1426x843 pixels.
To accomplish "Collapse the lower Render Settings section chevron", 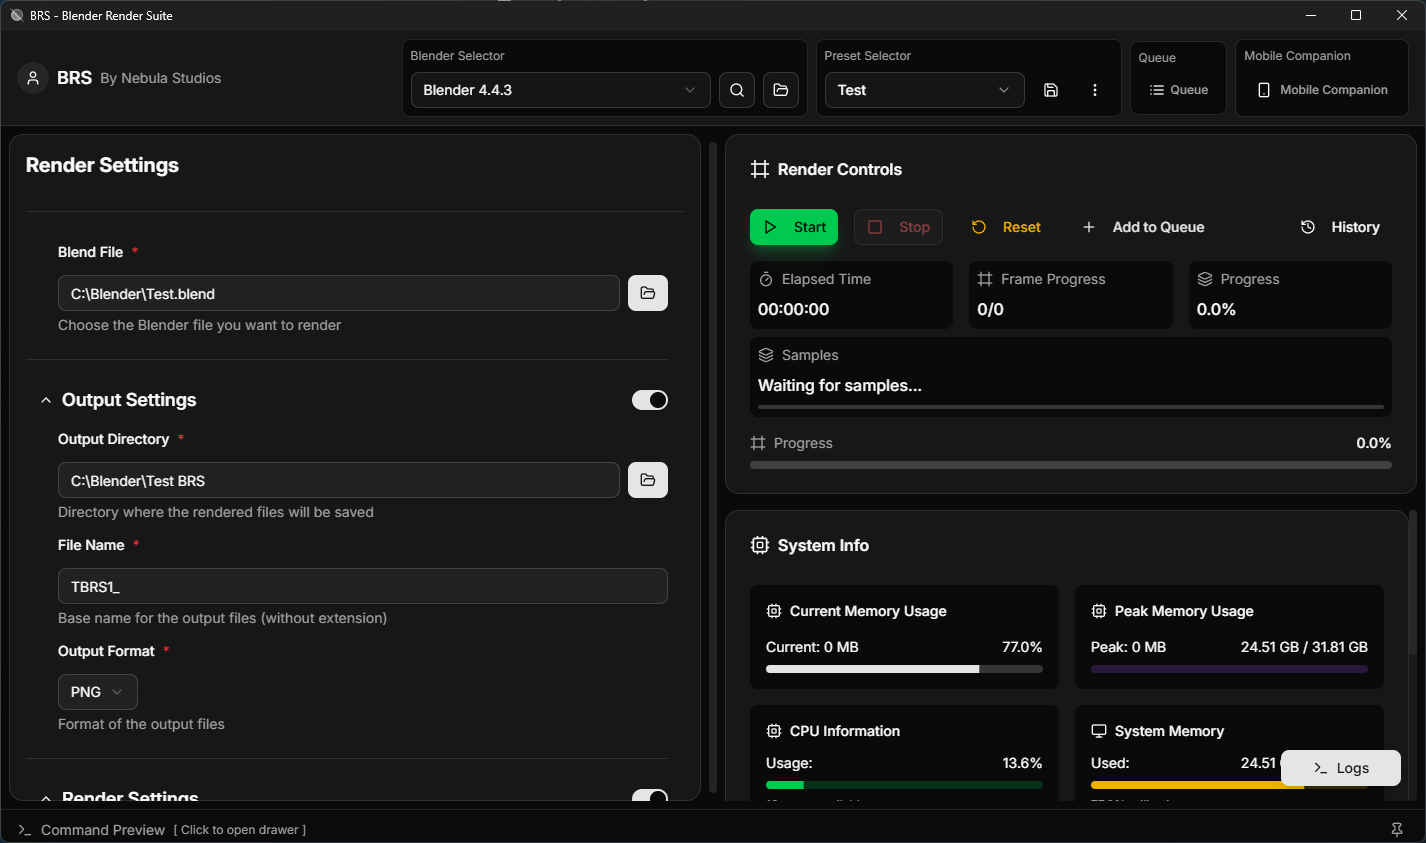I will 45,798.
